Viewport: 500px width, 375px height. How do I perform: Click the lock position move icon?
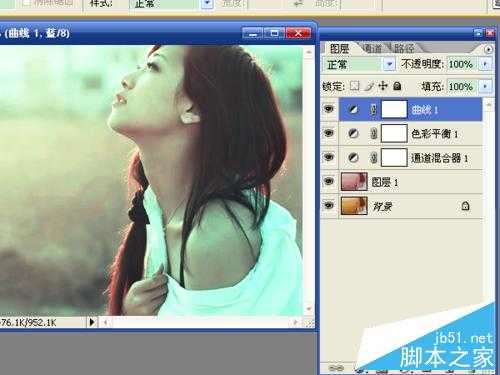[383, 86]
